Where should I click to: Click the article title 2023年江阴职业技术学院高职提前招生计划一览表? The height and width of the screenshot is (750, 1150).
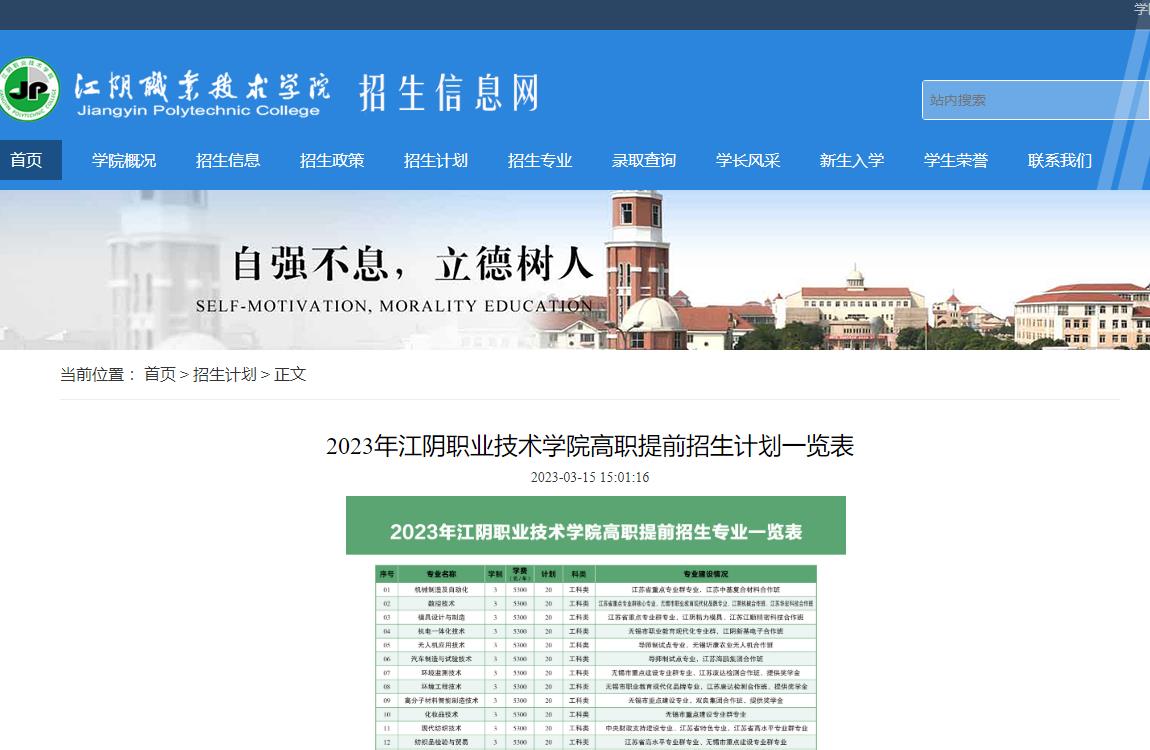(x=590, y=446)
